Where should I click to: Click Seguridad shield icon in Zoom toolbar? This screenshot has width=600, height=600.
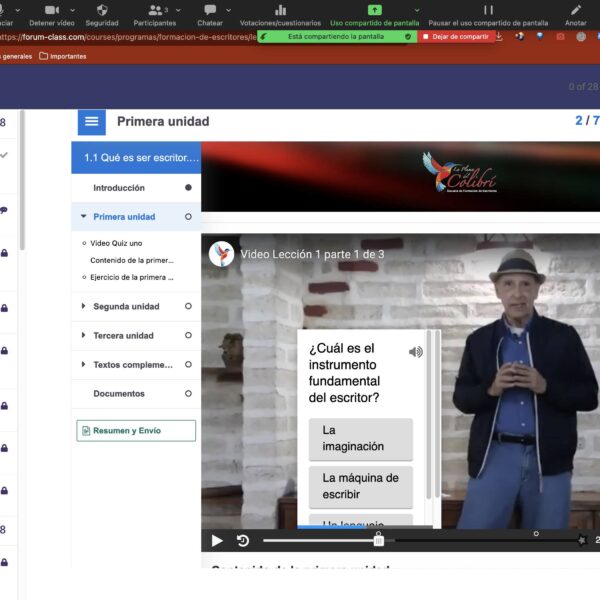[x=101, y=10]
